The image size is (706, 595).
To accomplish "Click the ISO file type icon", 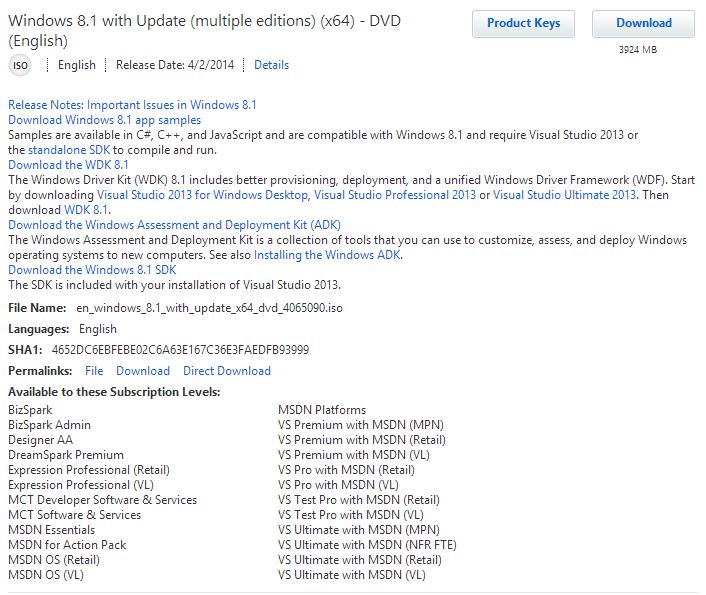I will [x=20, y=65].
